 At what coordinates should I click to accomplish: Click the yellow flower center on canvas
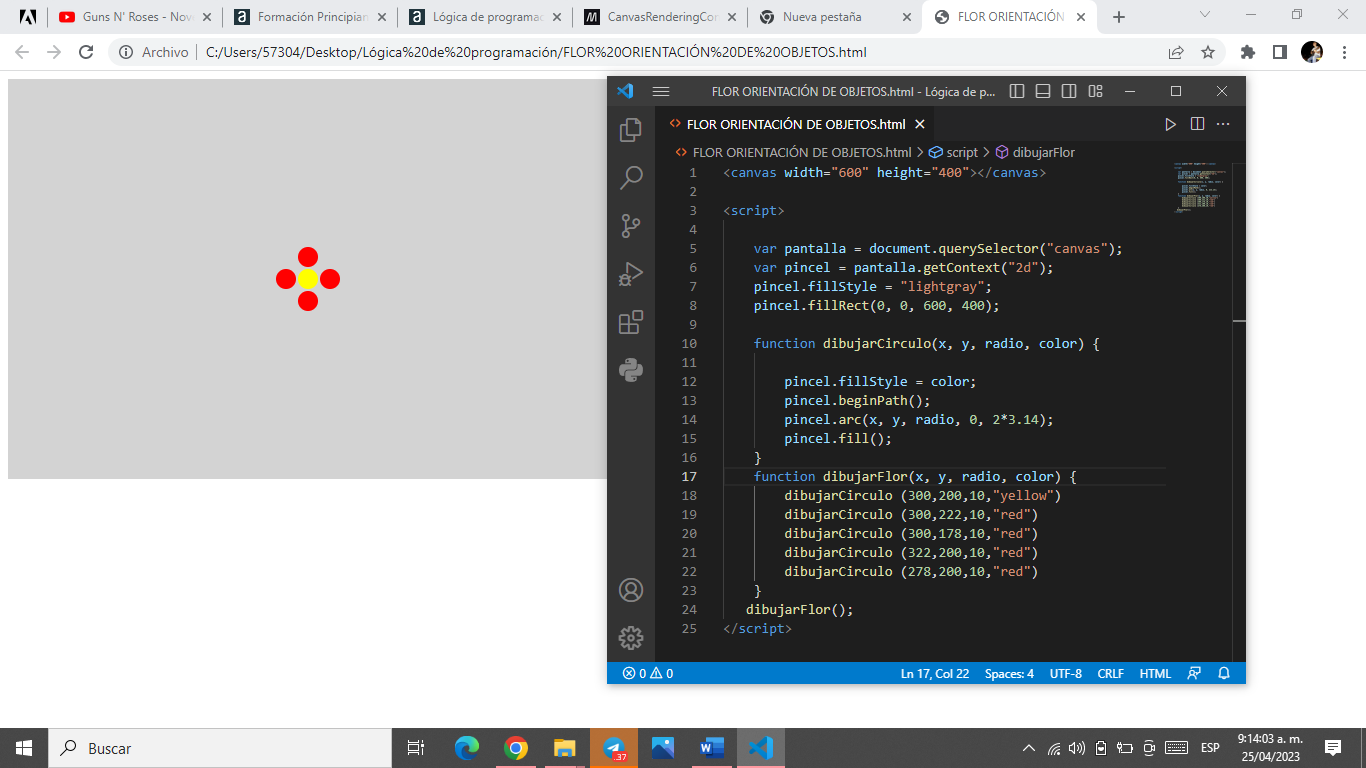pyautogui.click(x=308, y=279)
